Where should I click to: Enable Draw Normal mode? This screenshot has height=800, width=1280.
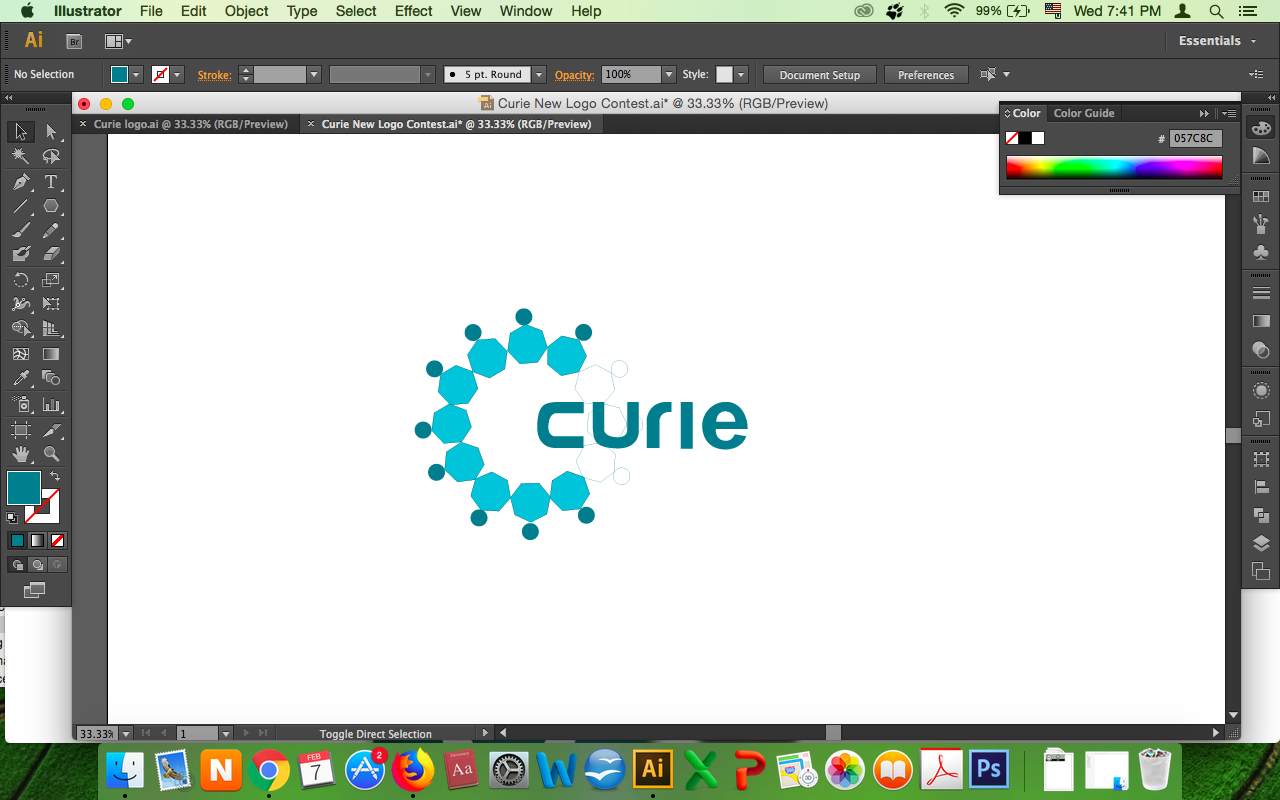click(17, 565)
